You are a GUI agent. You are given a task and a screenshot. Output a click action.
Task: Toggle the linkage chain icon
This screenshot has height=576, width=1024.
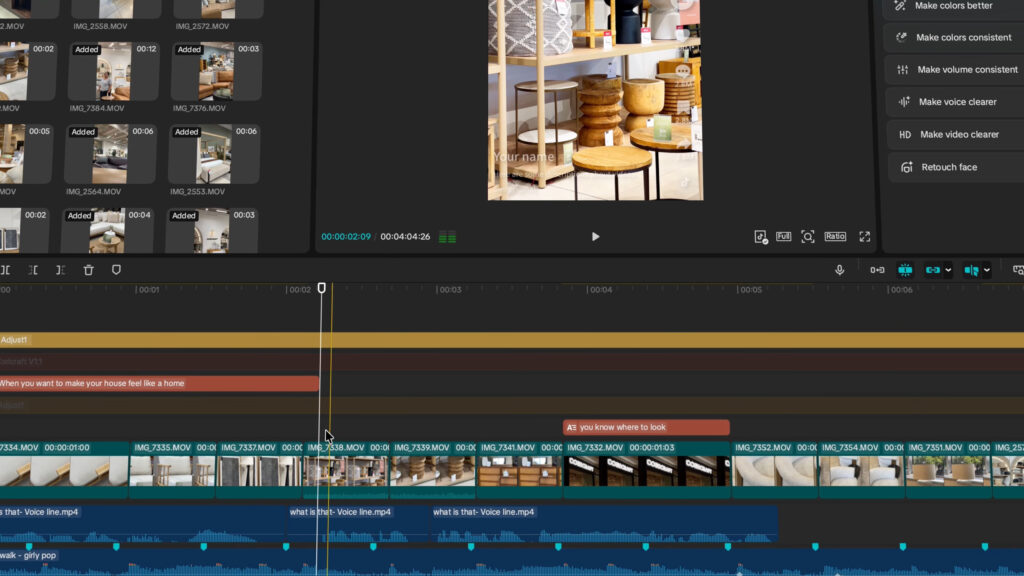click(x=933, y=270)
